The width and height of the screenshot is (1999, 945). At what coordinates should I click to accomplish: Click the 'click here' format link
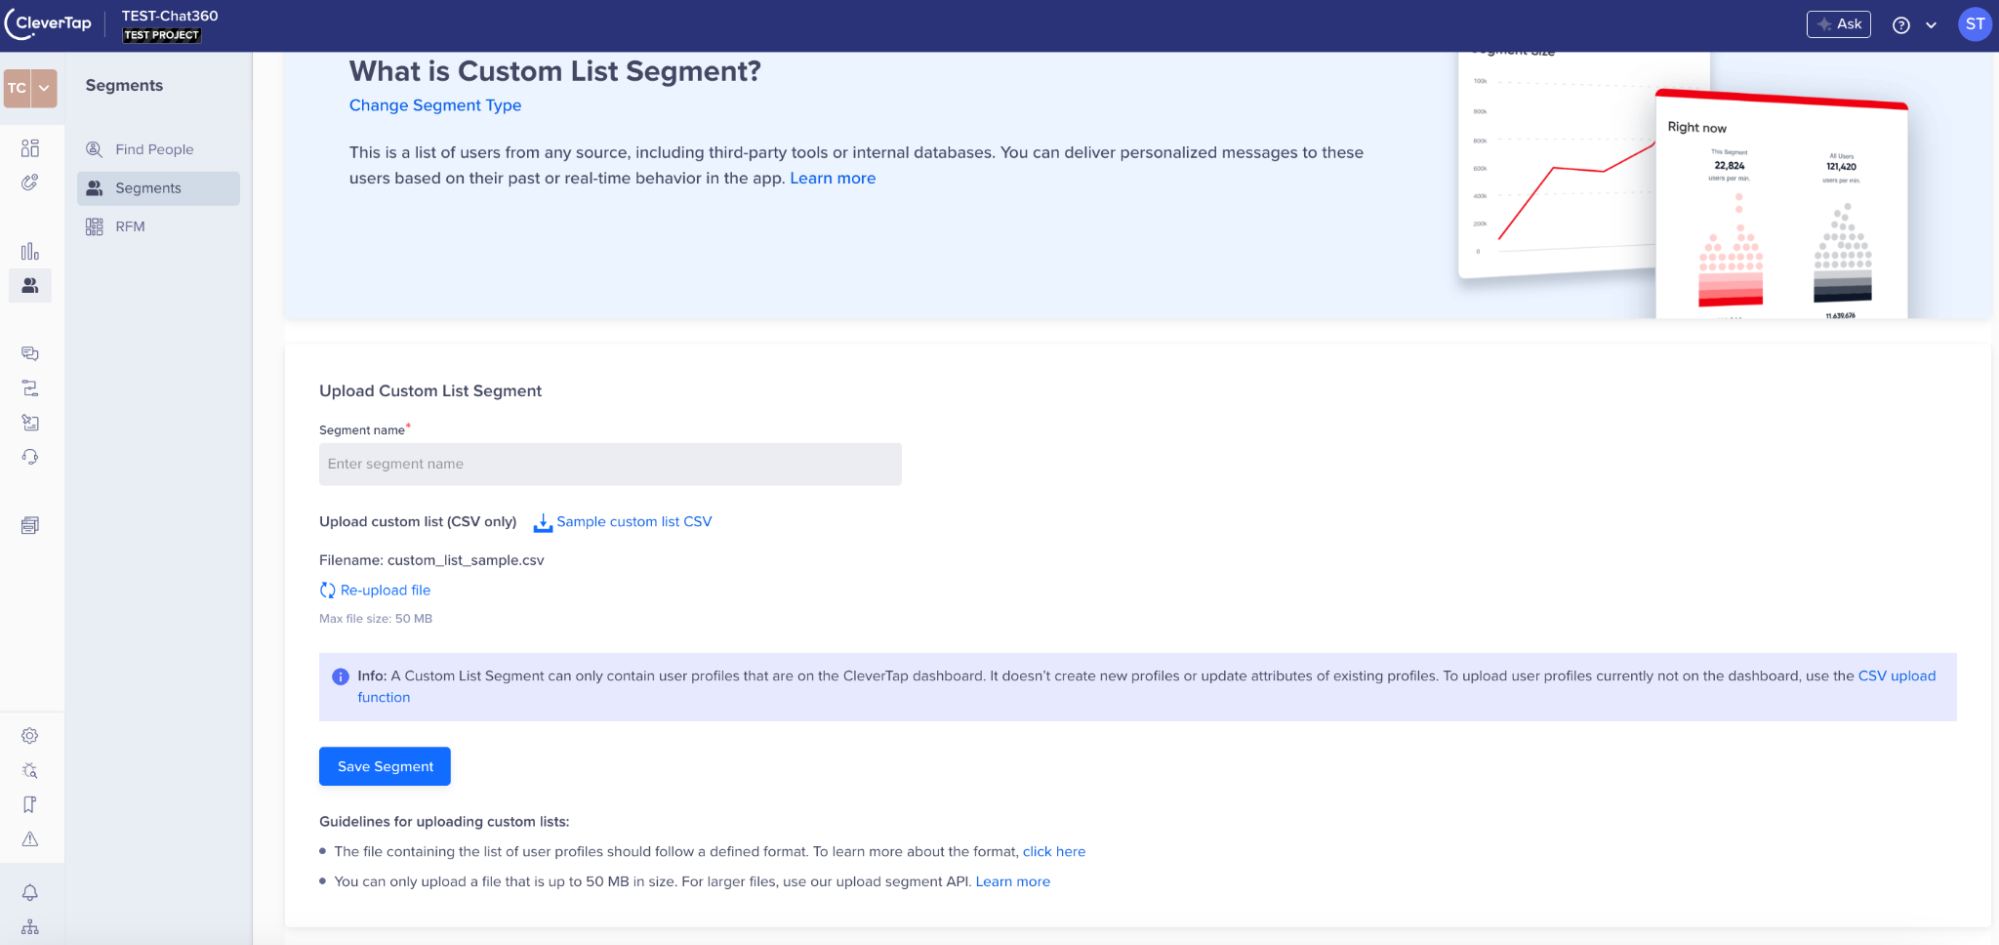click(x=1054, y=852)
